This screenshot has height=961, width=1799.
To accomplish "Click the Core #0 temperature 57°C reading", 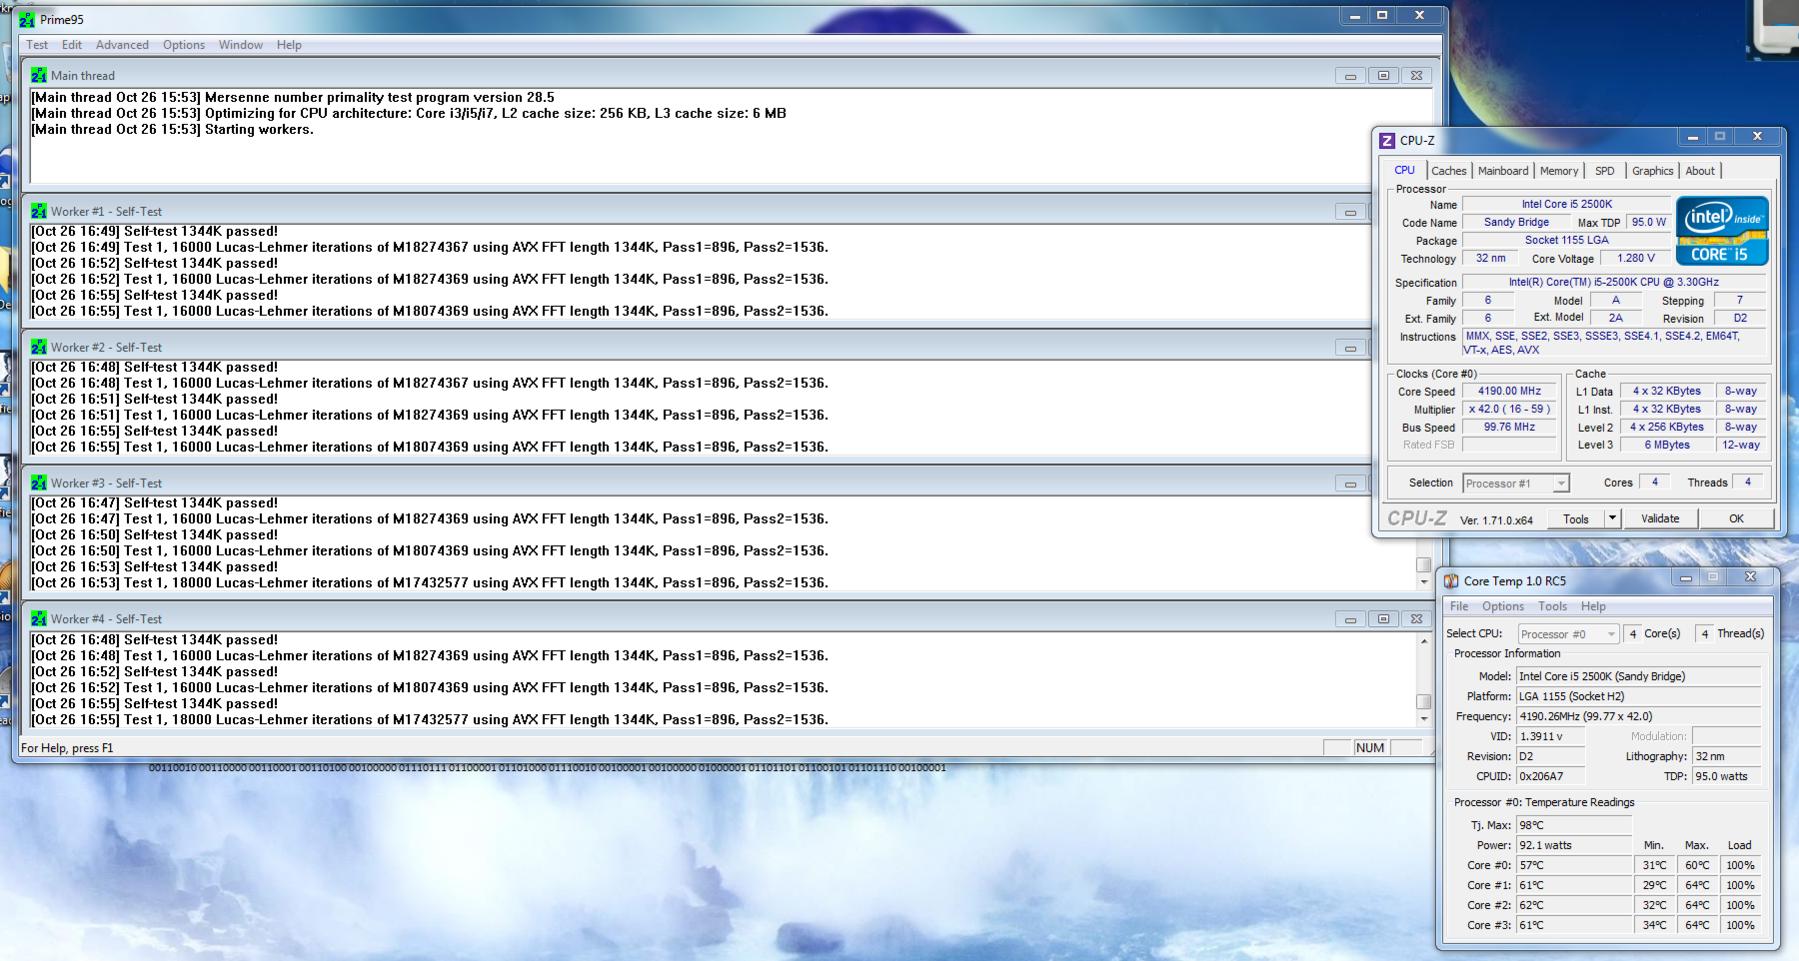I will pyautogui.click(x=1574, y=865).
